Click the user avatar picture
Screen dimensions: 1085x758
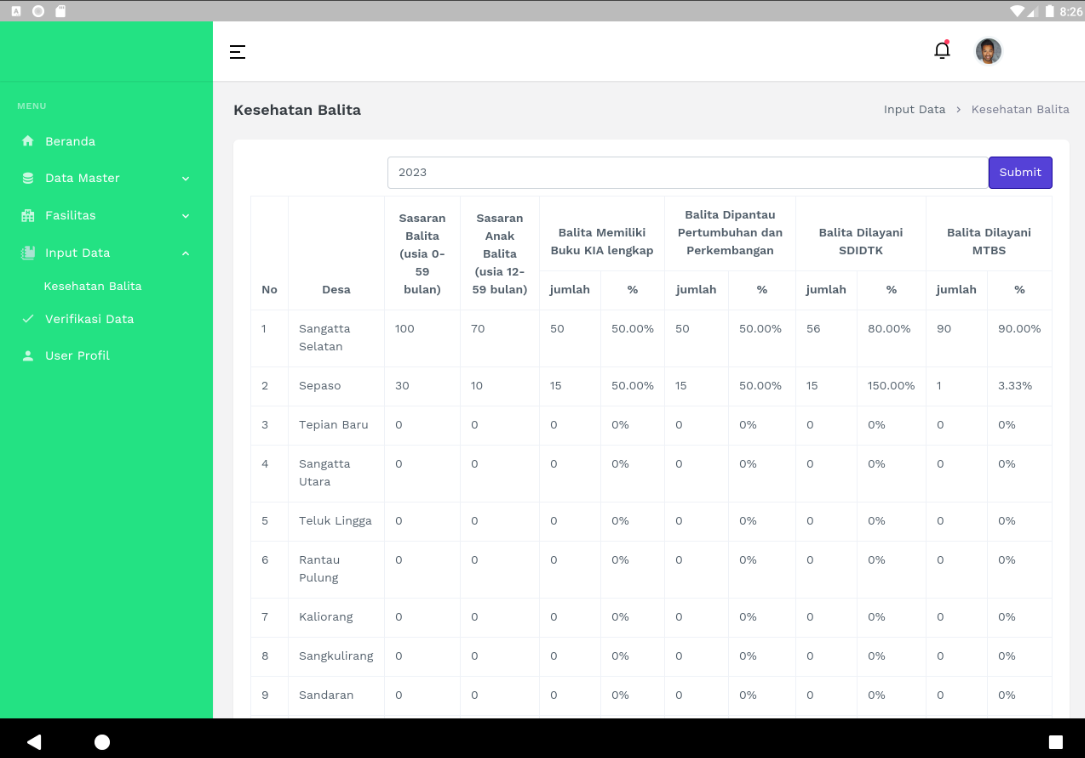(988, 51)
